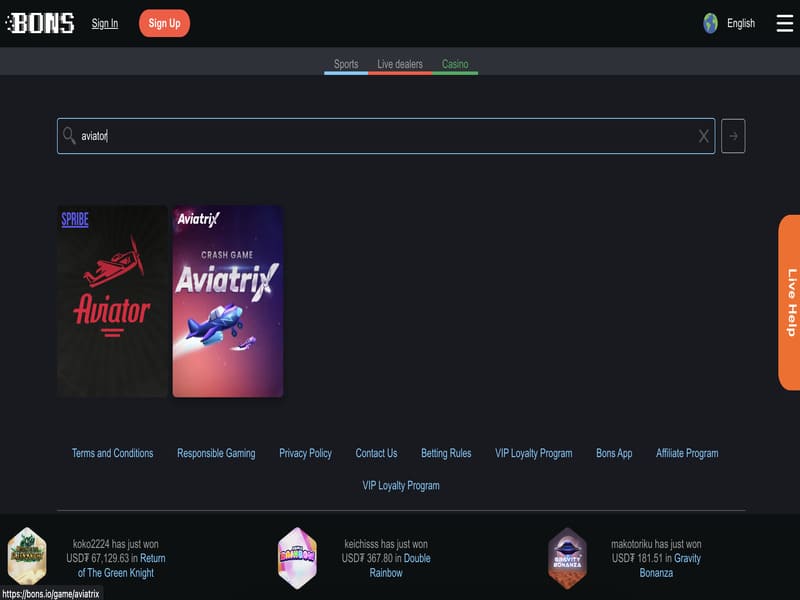
Task: Clear the search field with X
Action: tap(704, 136)
